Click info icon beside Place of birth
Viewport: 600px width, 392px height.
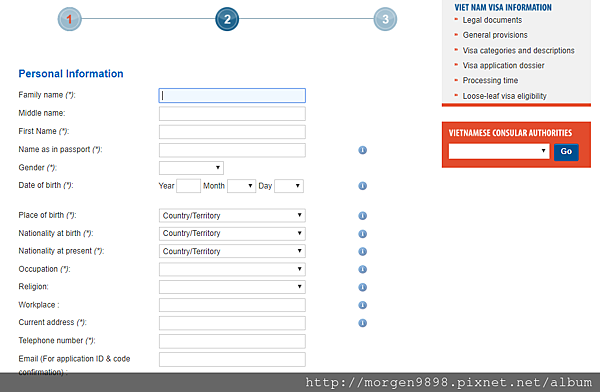point(362,216)
